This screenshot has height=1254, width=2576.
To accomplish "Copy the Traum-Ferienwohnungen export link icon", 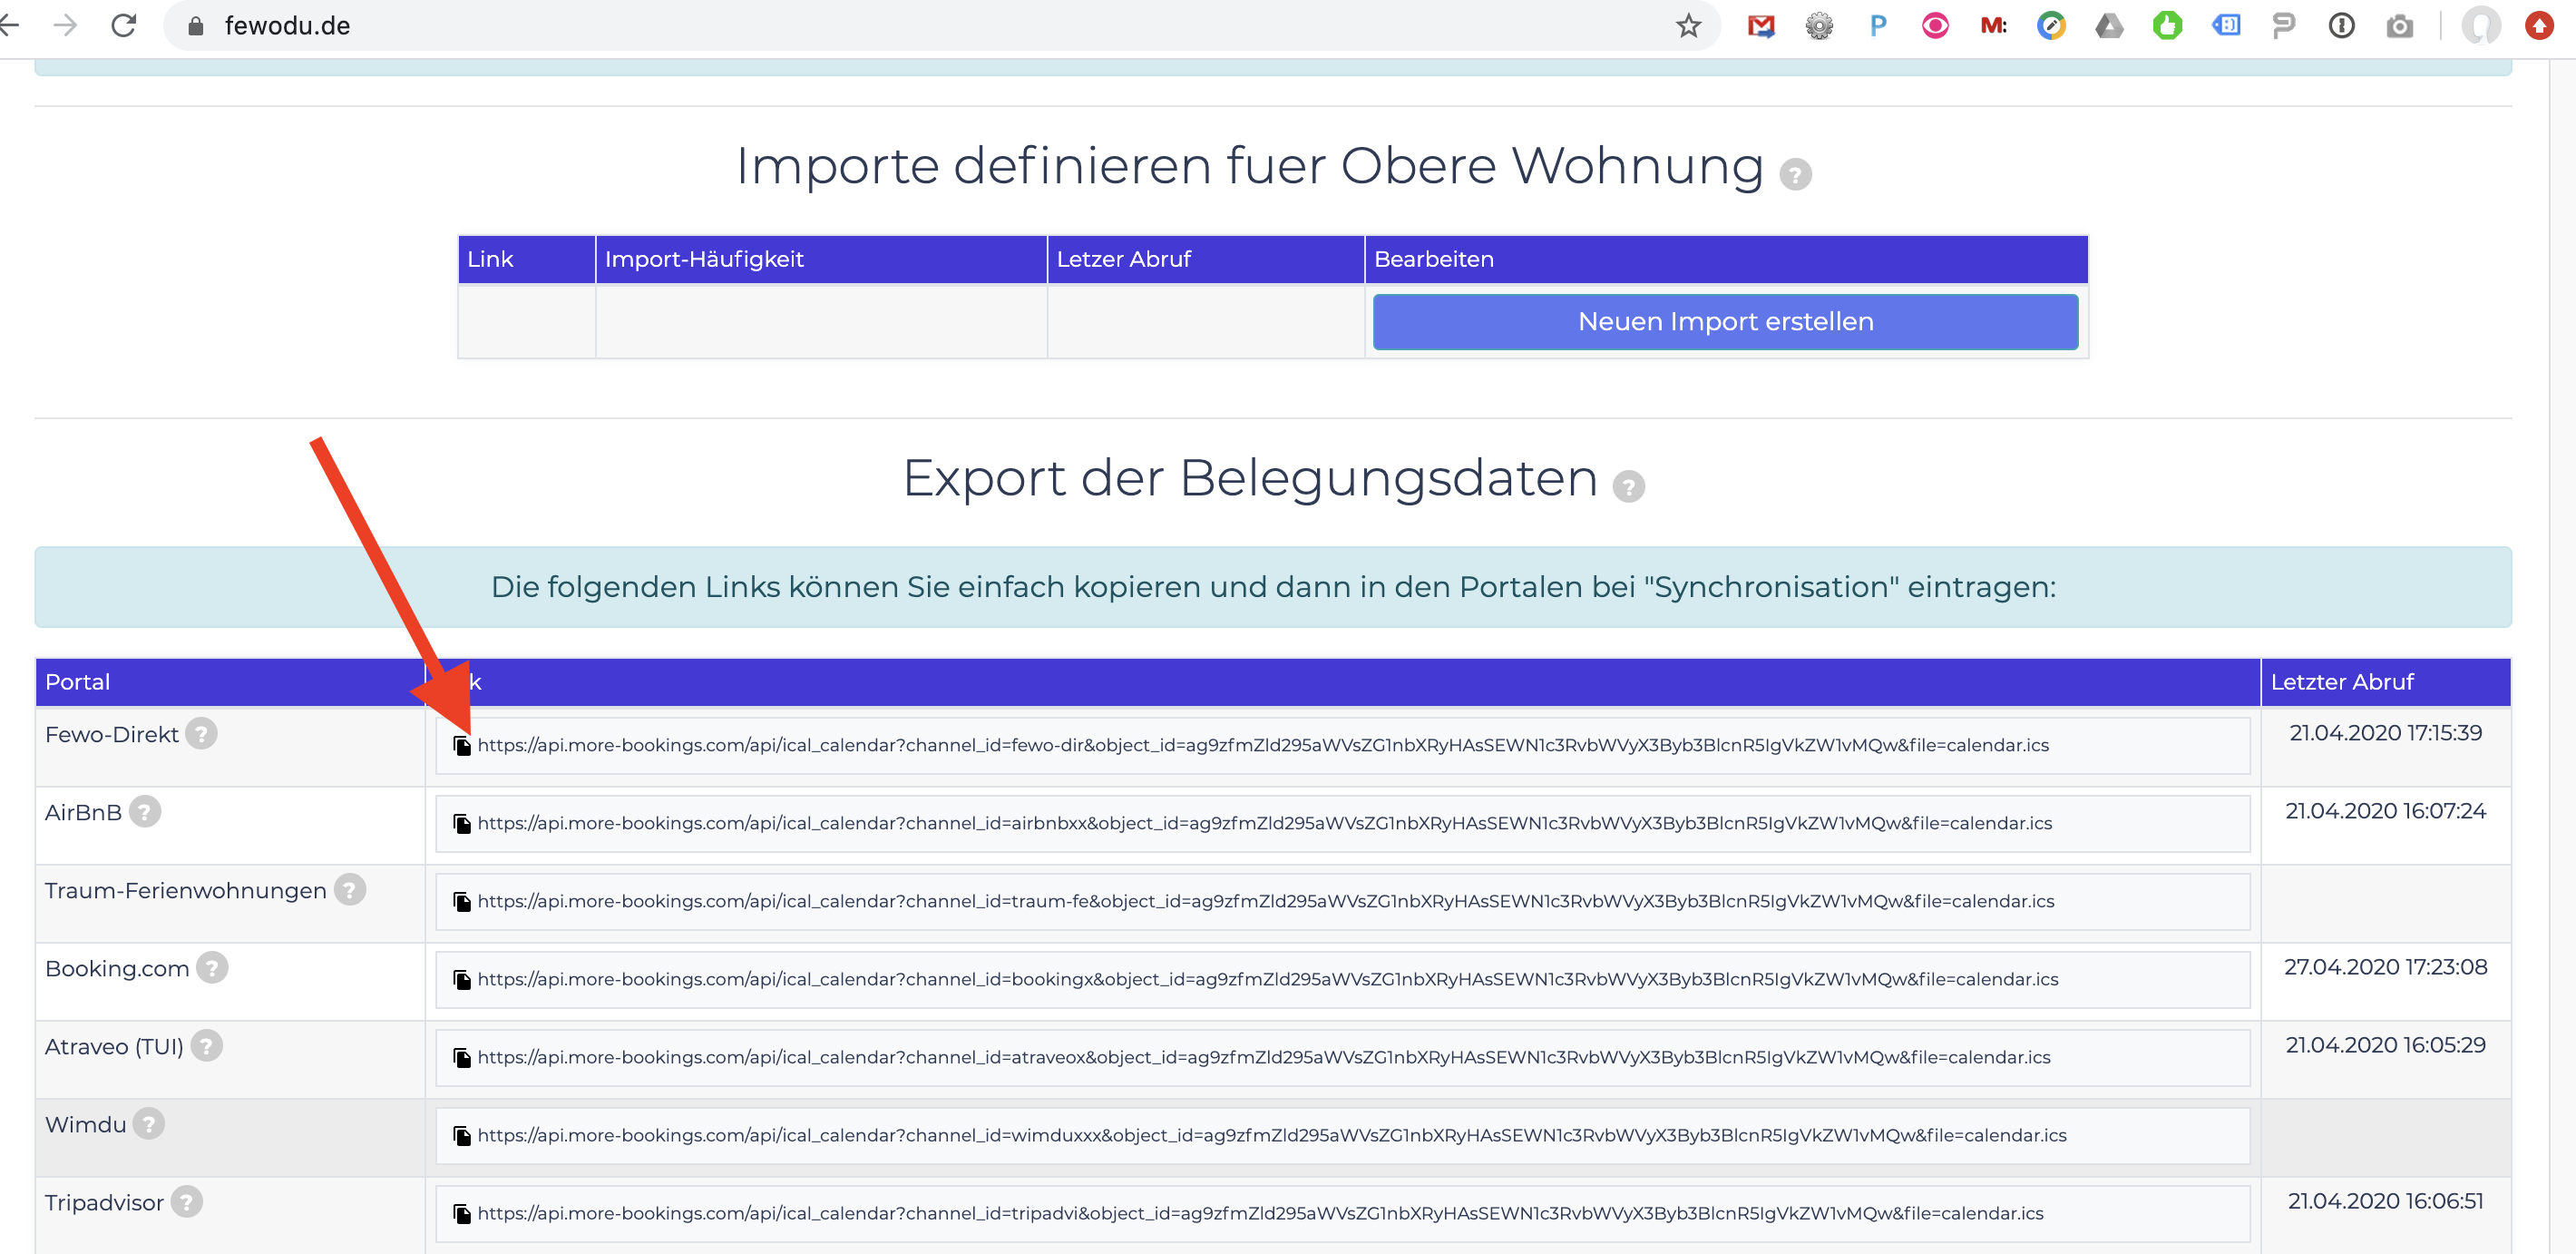I will click(x=462, y=901).
